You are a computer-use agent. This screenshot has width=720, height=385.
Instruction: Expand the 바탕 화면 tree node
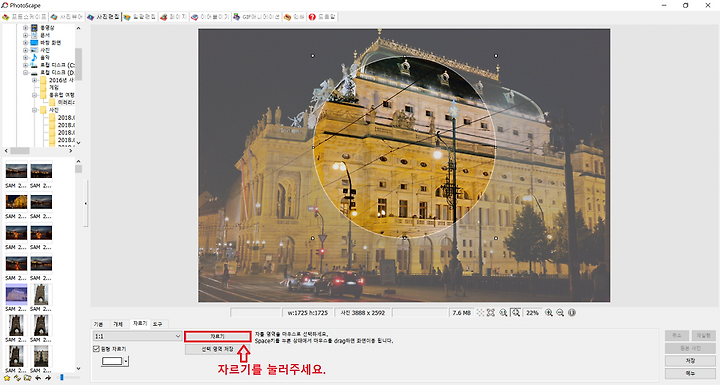click(x=26, y=43)
